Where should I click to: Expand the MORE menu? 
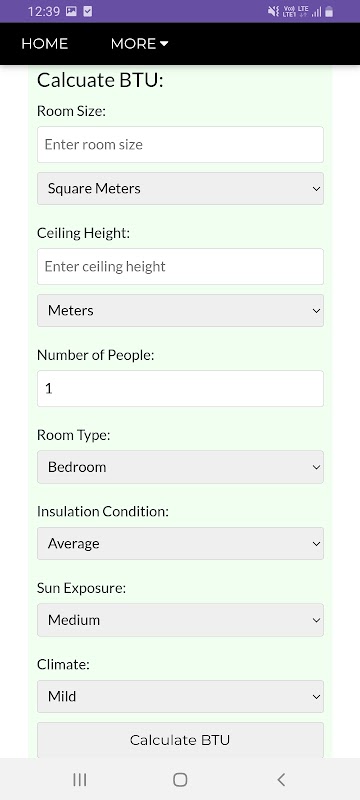tap(139, 44)
